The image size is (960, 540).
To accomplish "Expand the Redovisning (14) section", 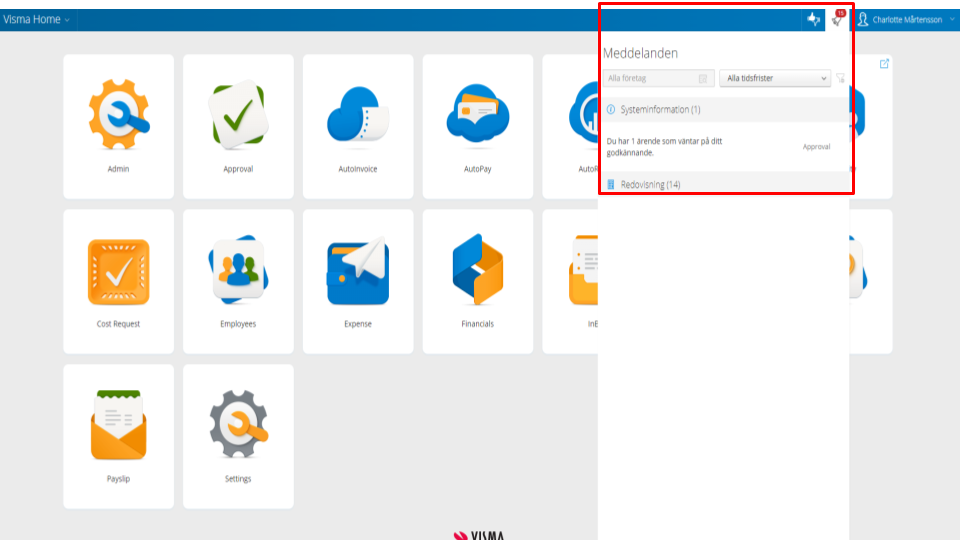I will pos(726,184).
